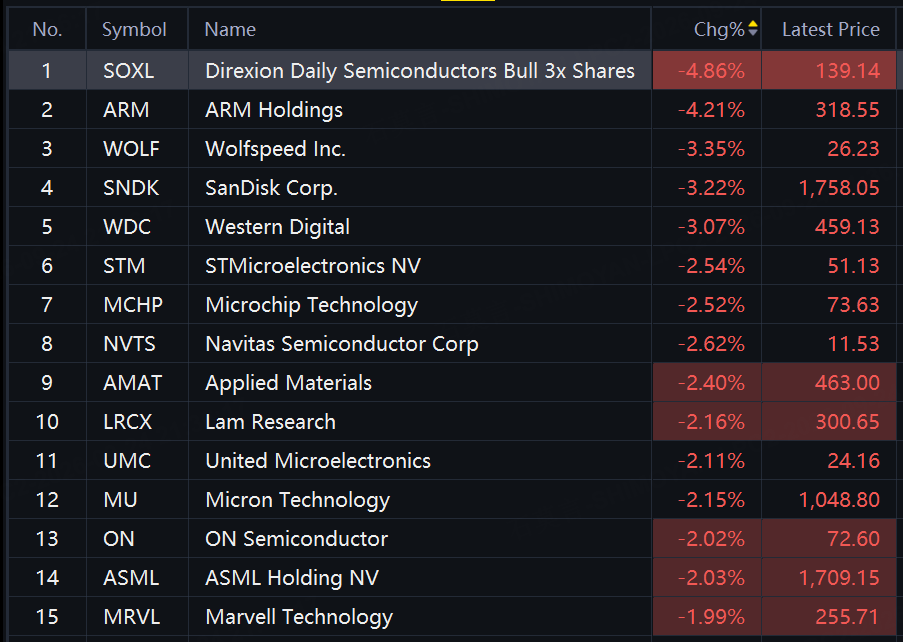Select ASML Holding NV row
The height and width of the screenshot is (642, 903).
click(x=452, y=578)
